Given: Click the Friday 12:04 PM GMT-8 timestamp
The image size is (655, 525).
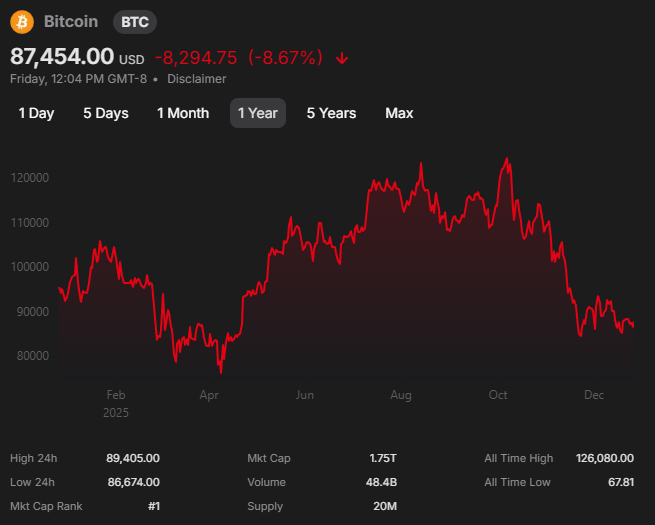Looking at the screenshot, I should 79,79.
